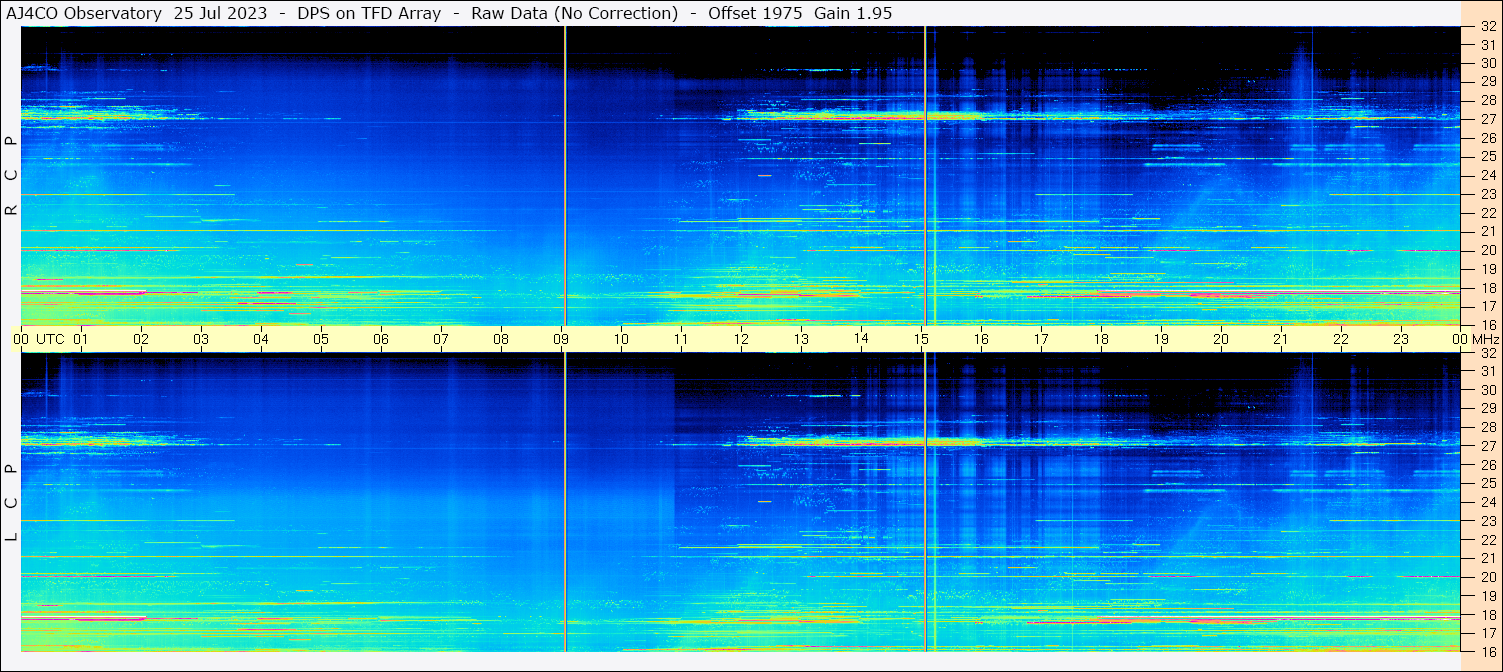Click '23' on the RCP frequency scale
The height and width of the screenshot is (672, 1503).
(x=1488, y=194)
